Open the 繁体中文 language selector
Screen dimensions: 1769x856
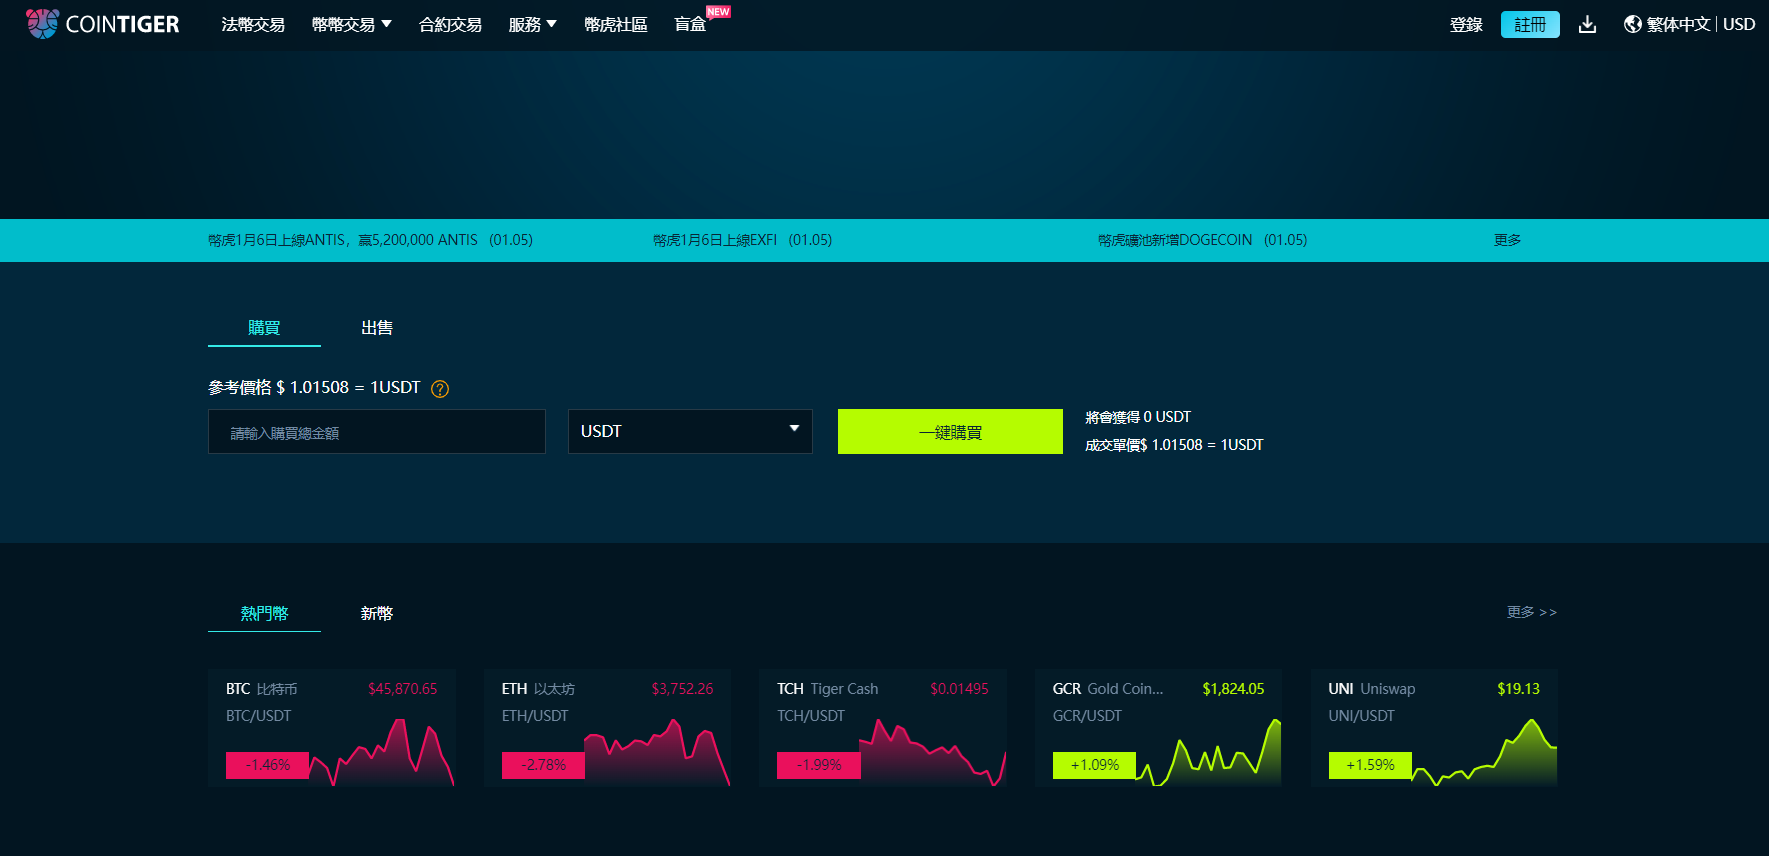point(1678,24)
